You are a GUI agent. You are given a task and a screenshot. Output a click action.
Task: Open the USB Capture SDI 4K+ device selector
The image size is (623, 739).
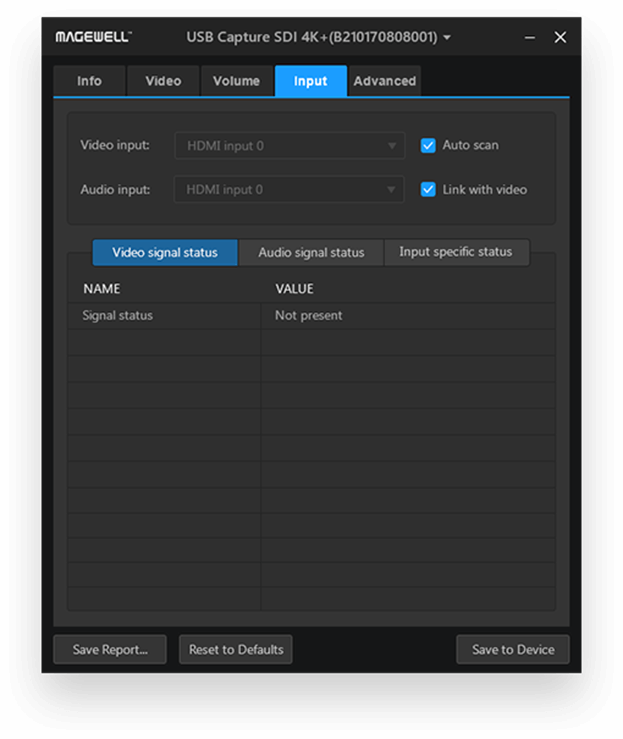(x=319, y=37)
